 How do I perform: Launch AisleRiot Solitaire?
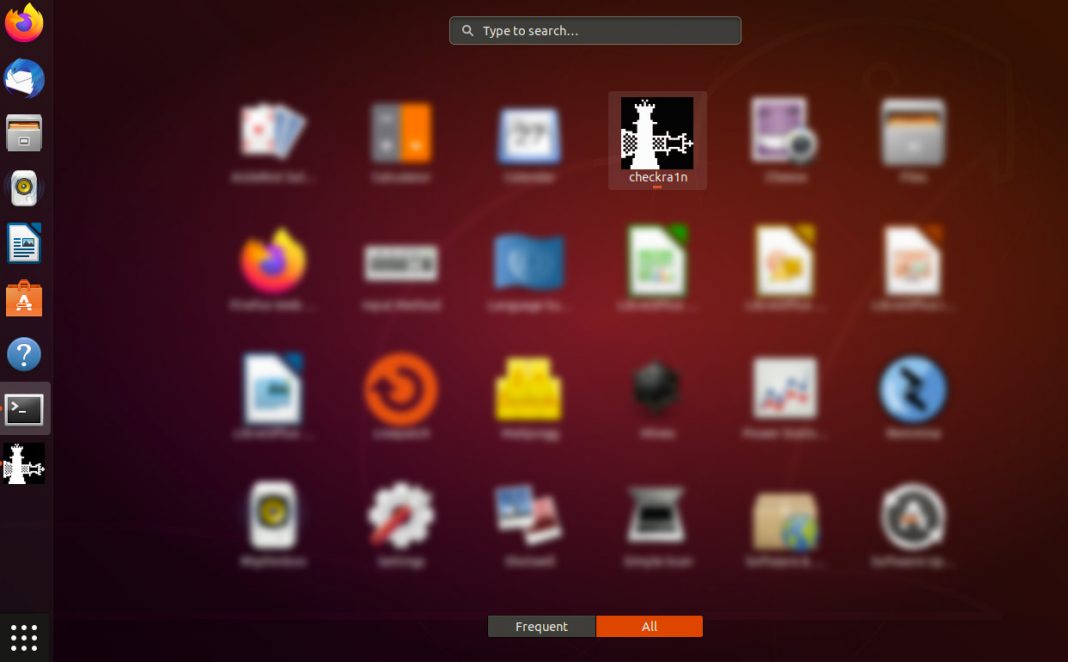click(272, 133)
